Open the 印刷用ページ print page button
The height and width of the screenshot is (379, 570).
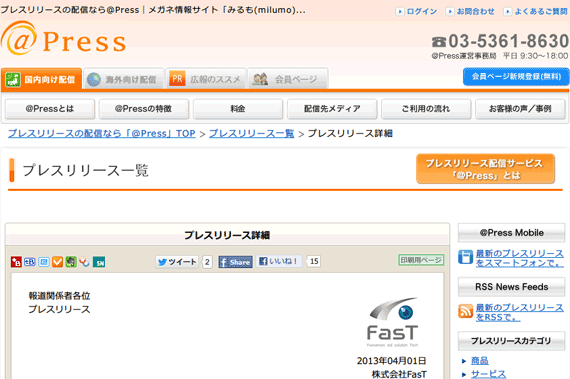point(421,260)
